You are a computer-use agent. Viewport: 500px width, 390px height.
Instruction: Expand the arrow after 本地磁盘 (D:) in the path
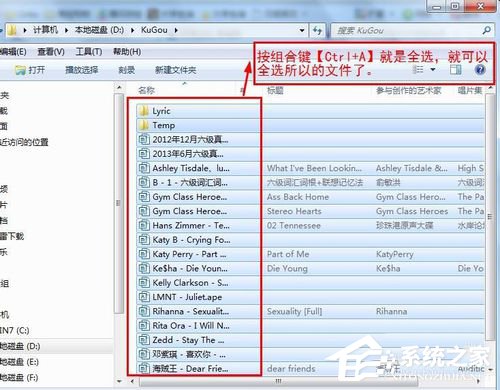[133, 30]
